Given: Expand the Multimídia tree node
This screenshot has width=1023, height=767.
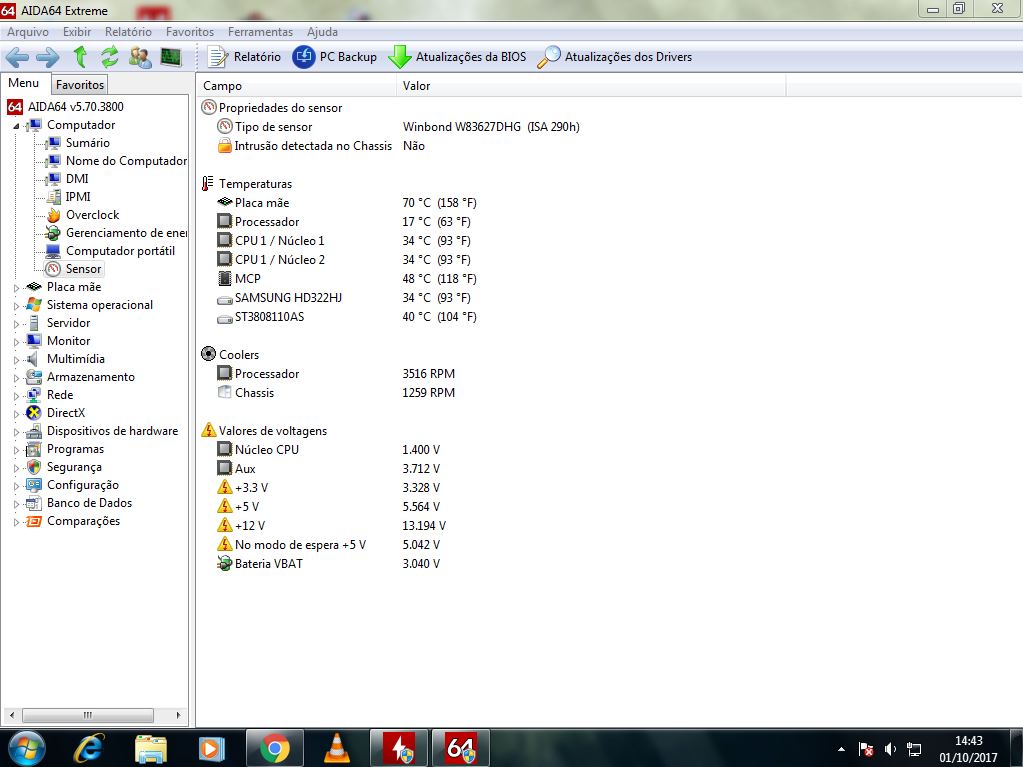Looking at the screenshot, I should pos(16,360).
